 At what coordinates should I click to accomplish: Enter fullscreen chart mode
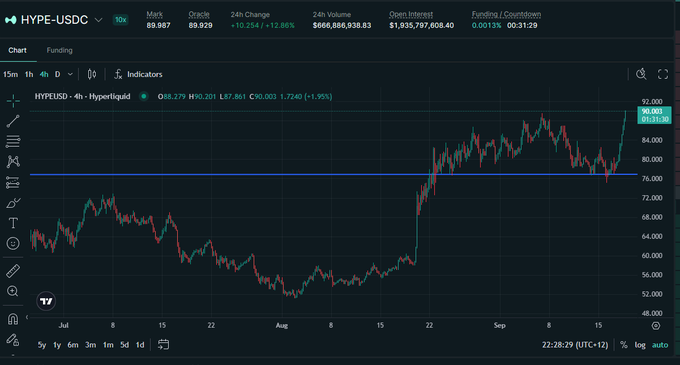(x=663, y=74)
